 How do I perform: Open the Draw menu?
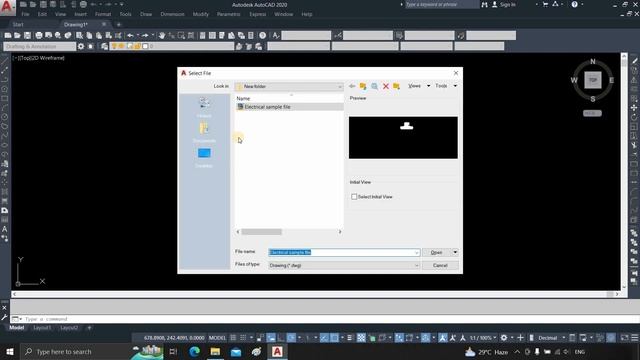tap(146, 14)
